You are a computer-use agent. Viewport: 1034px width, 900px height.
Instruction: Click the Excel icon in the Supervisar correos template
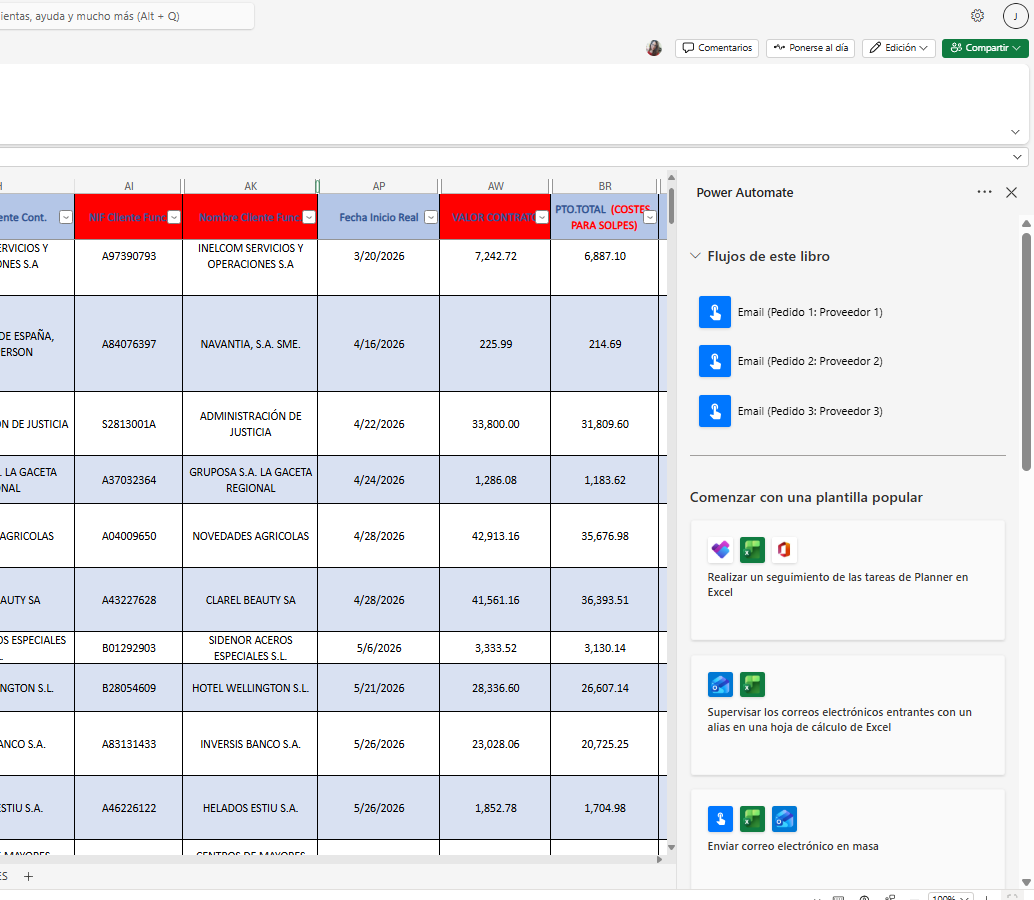(x=752, y=684)
